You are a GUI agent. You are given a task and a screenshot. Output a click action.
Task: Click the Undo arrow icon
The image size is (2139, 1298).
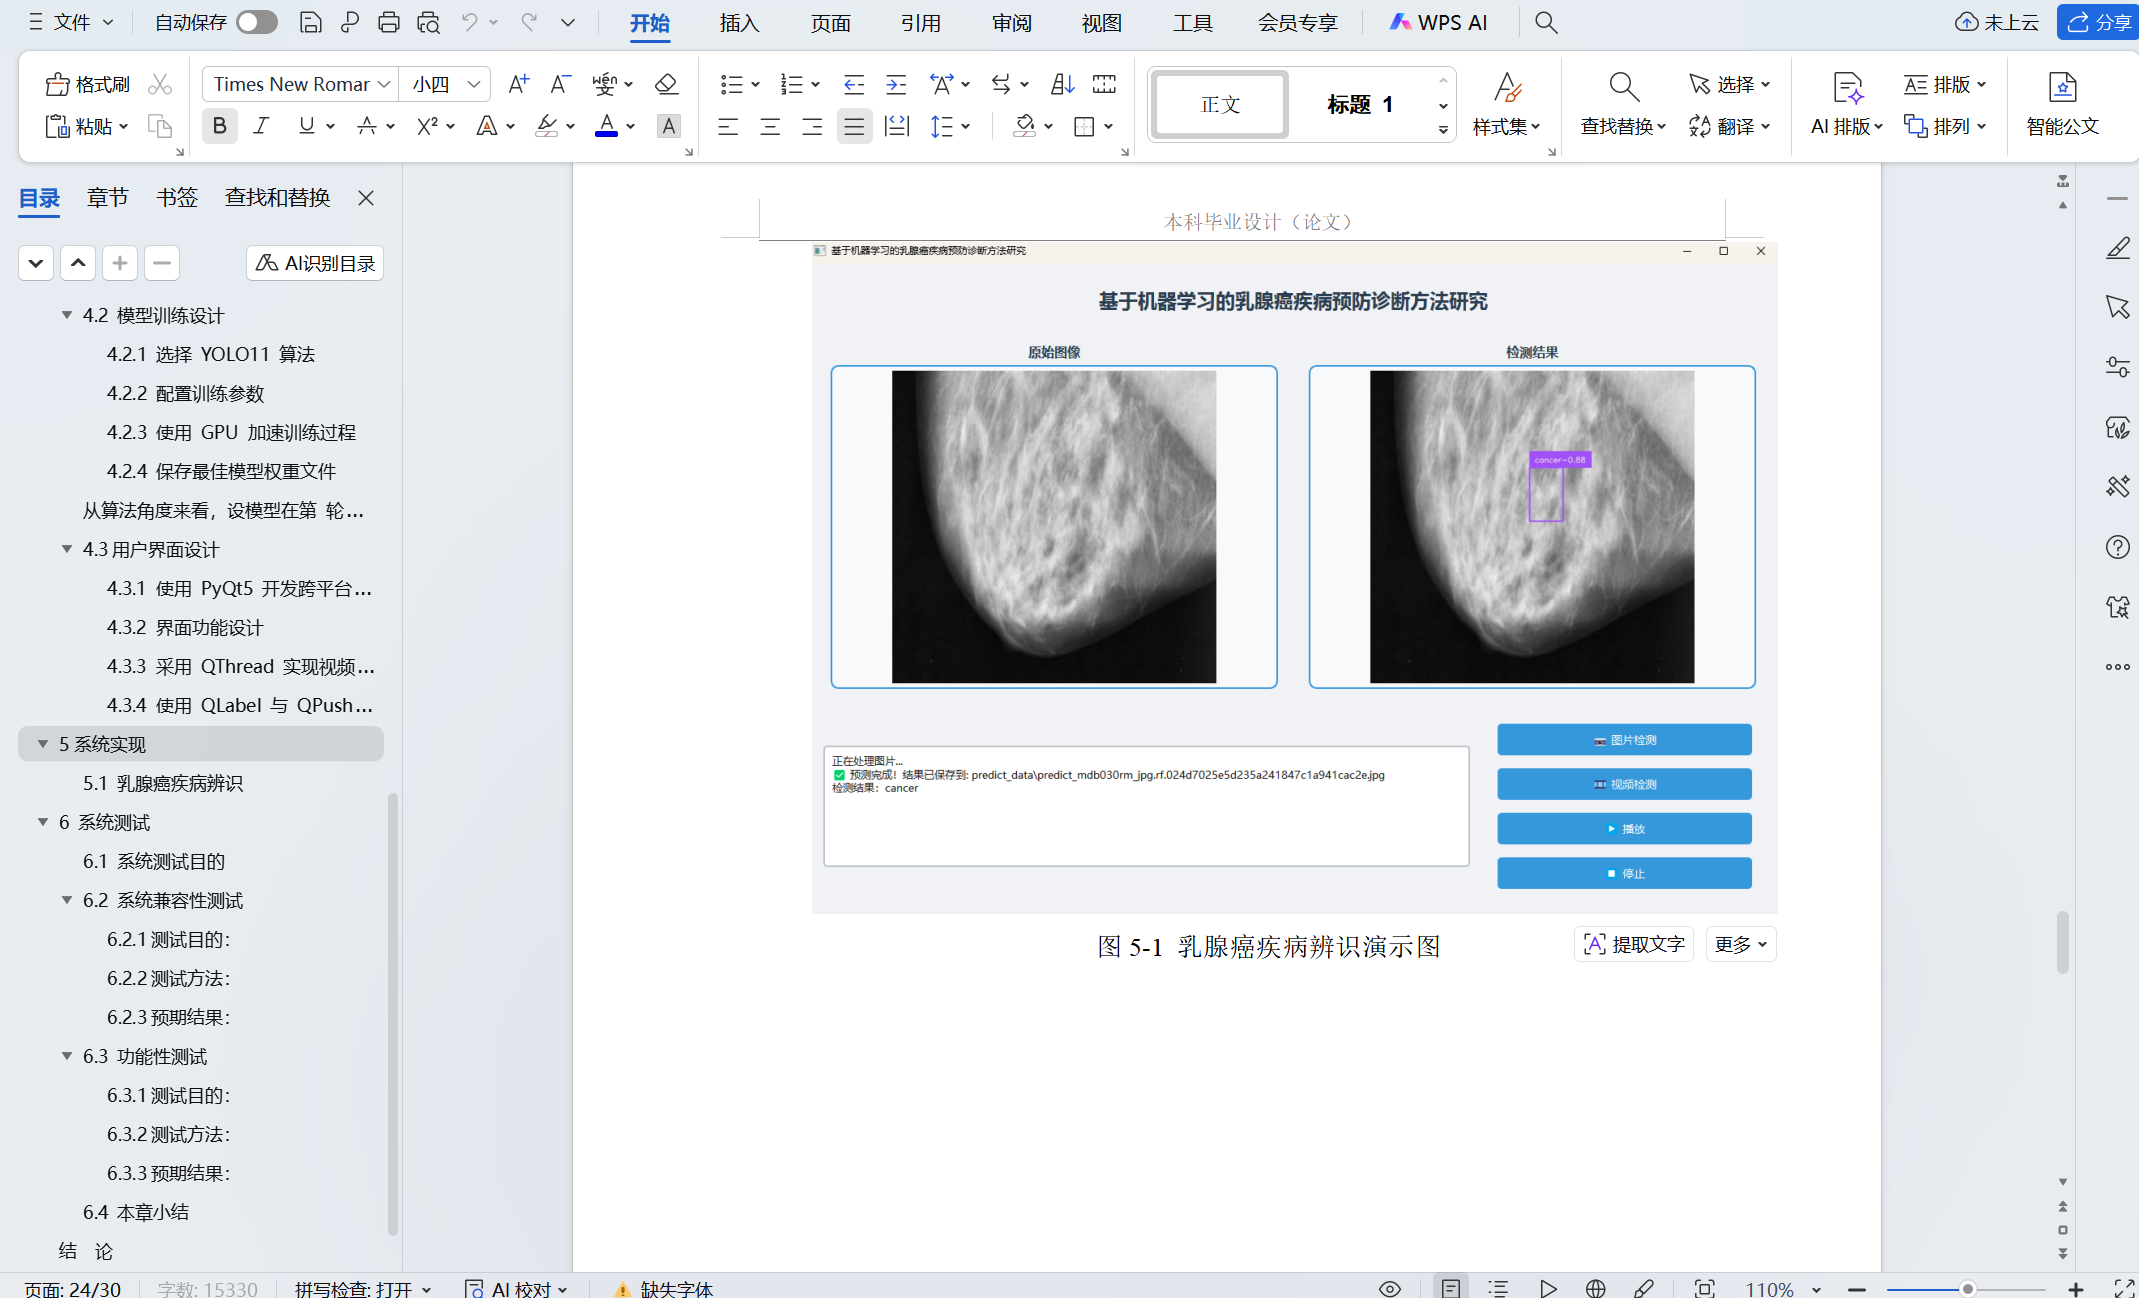coord(469,22)
